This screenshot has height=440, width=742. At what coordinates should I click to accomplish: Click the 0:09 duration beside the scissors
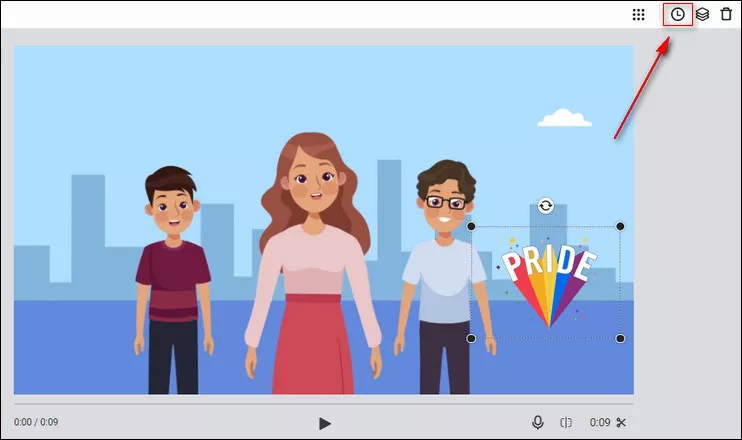pyautogui.click(x=600, y=422)
